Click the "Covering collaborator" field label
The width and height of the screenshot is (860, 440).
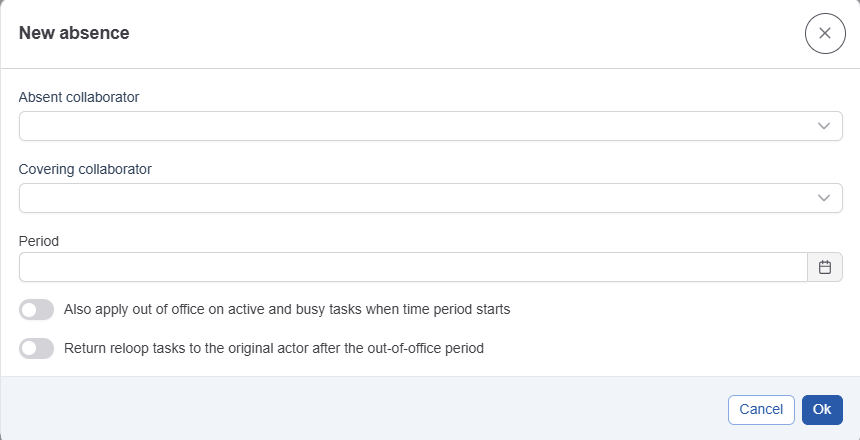85,169
